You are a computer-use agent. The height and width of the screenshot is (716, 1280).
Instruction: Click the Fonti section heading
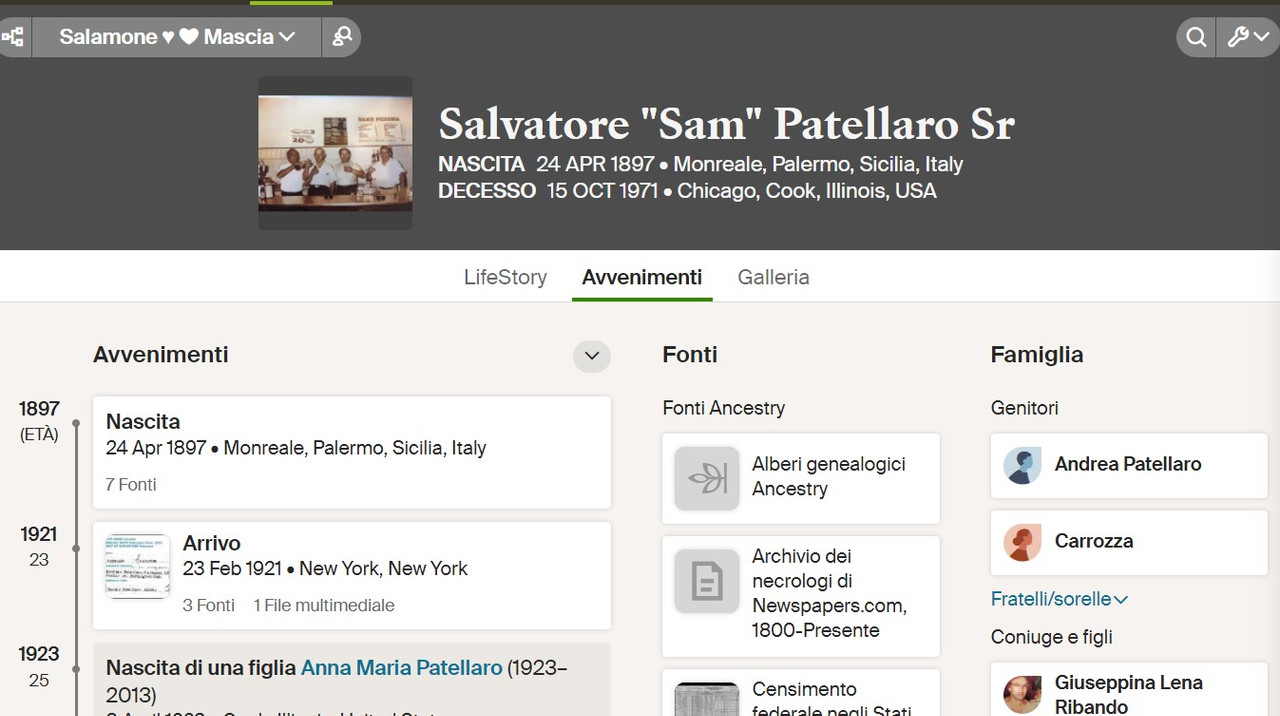pos(690,355)
